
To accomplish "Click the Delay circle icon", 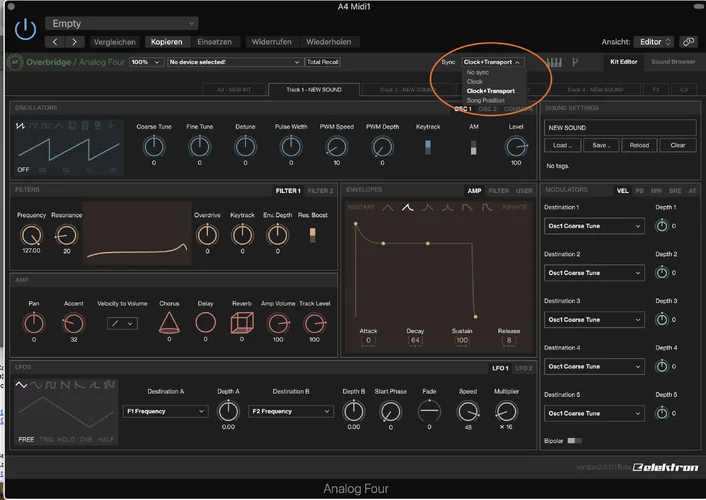I will pyautogui.click(x=205, y=322).
